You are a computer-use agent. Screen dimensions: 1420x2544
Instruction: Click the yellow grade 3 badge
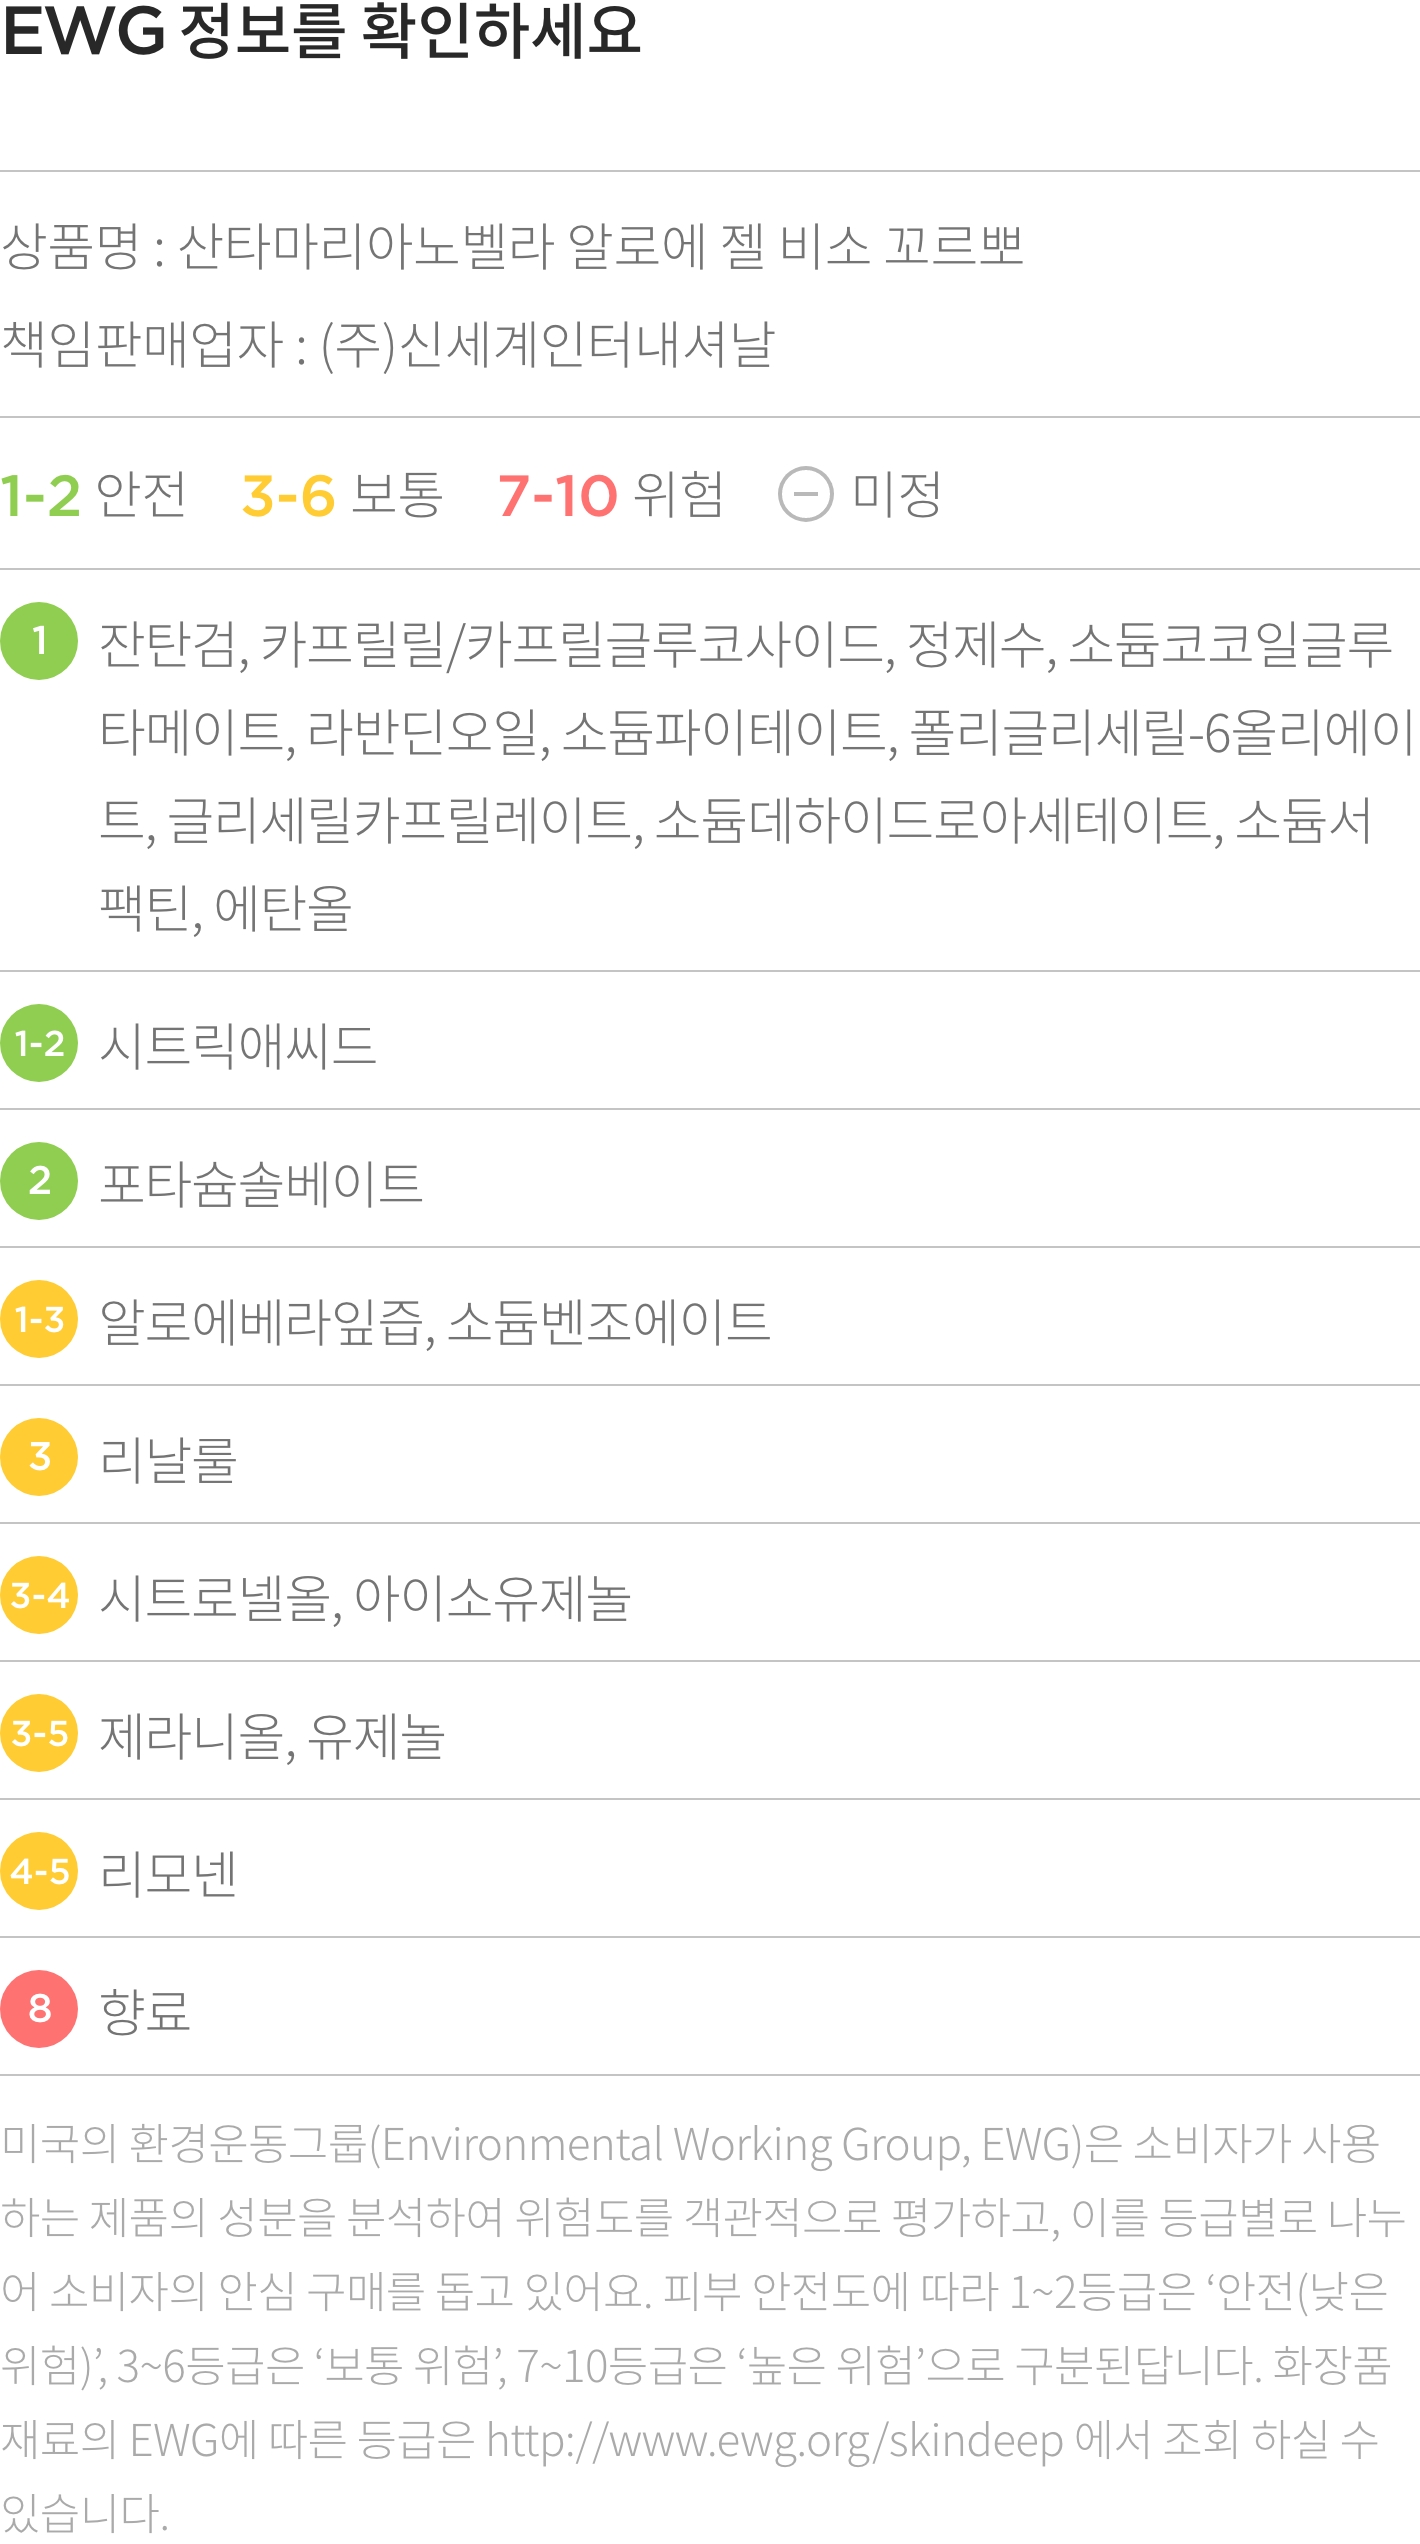pyautogui.click(x=39, y=1457)
